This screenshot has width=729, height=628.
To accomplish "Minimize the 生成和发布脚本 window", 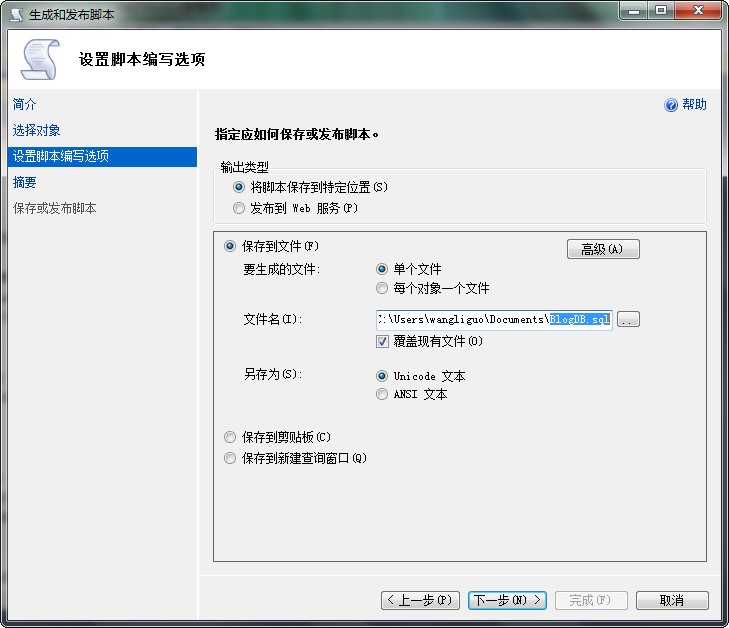I will pos(634,11).
